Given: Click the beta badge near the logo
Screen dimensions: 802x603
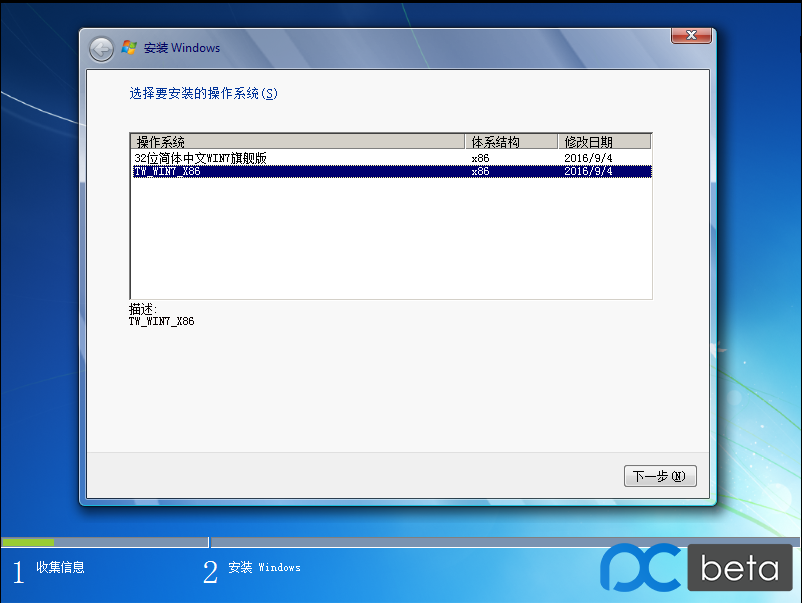Looking at the screenshot, I should pos(739,567).
